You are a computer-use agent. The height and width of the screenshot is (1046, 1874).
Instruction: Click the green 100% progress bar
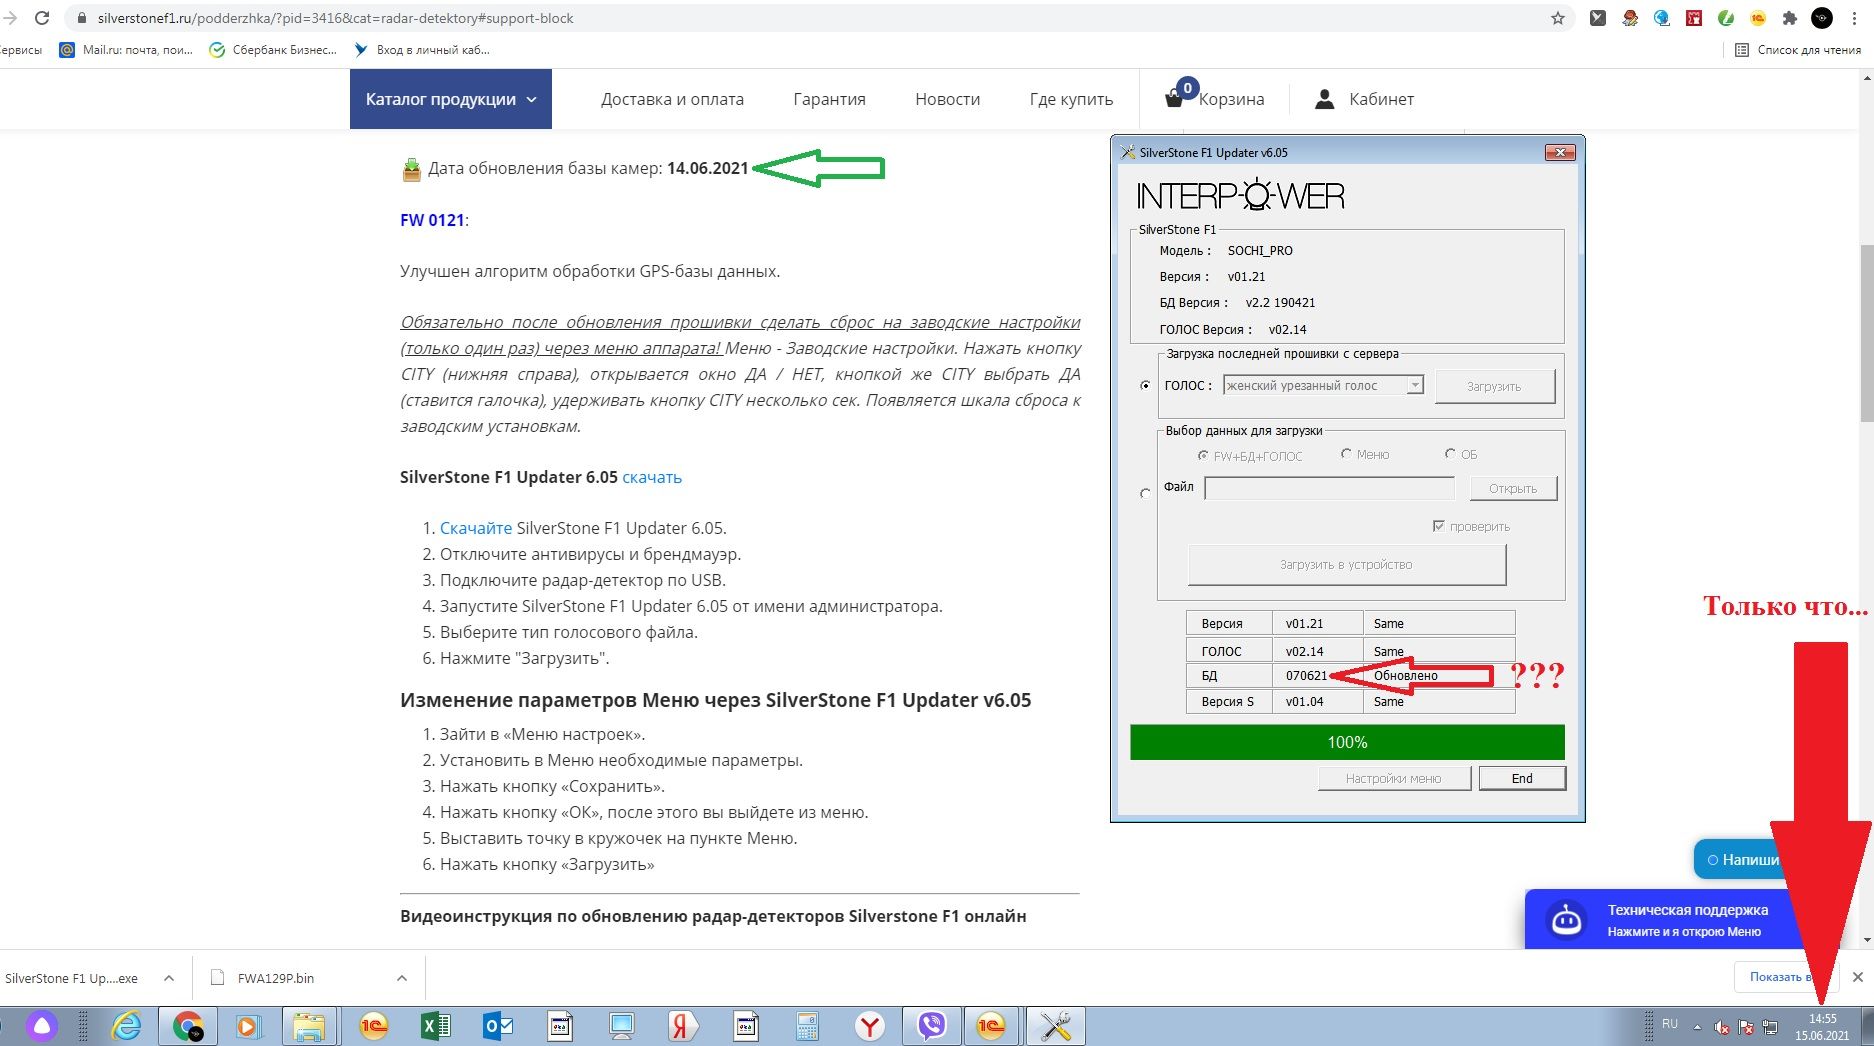(x=1346, y=742)
